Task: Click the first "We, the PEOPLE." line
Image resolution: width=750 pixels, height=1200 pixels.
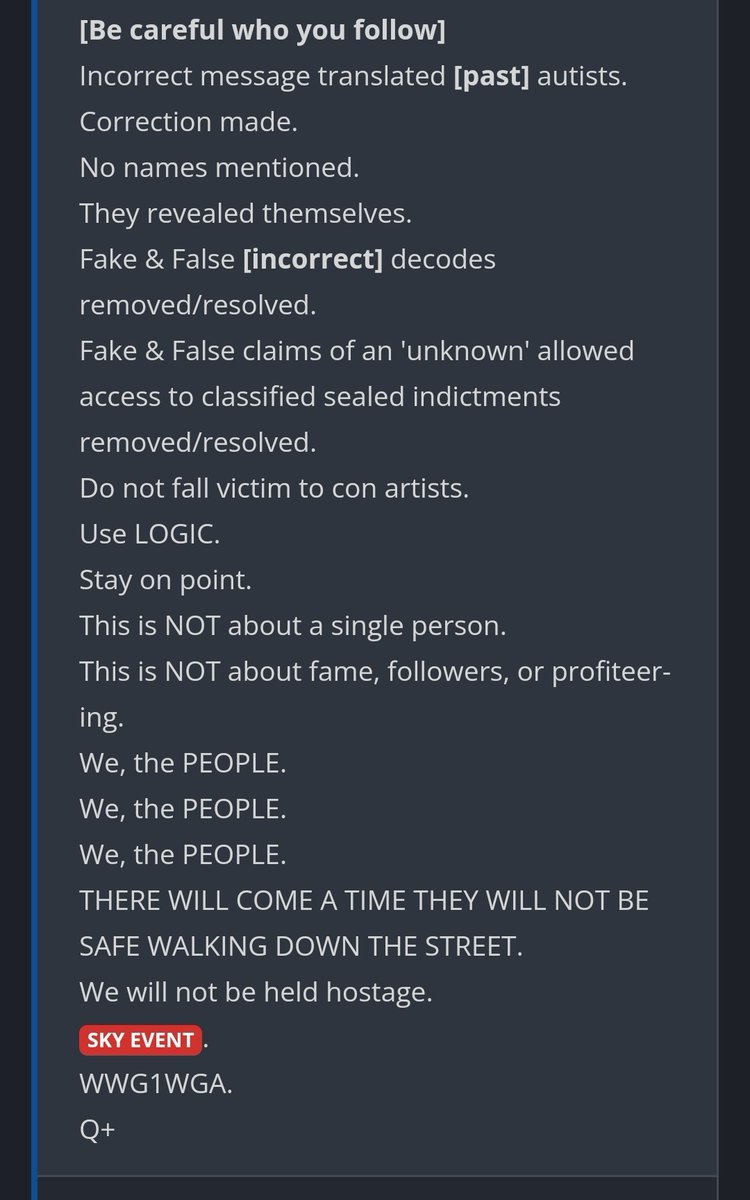Action: [x=183, y=763]
